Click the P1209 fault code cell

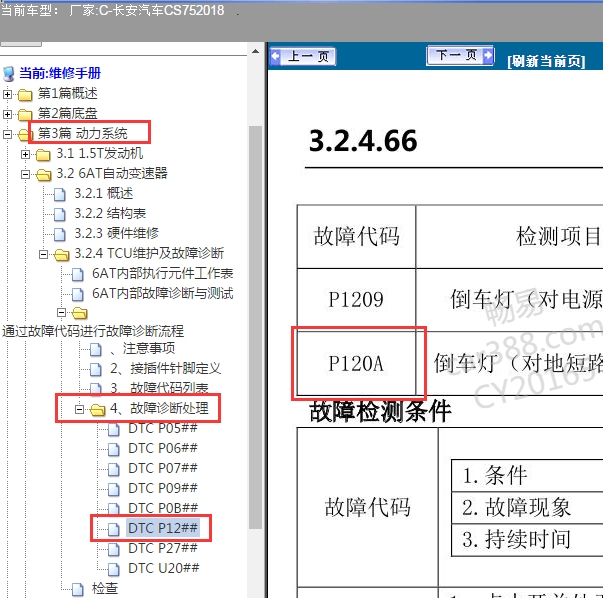click(356, 300)
